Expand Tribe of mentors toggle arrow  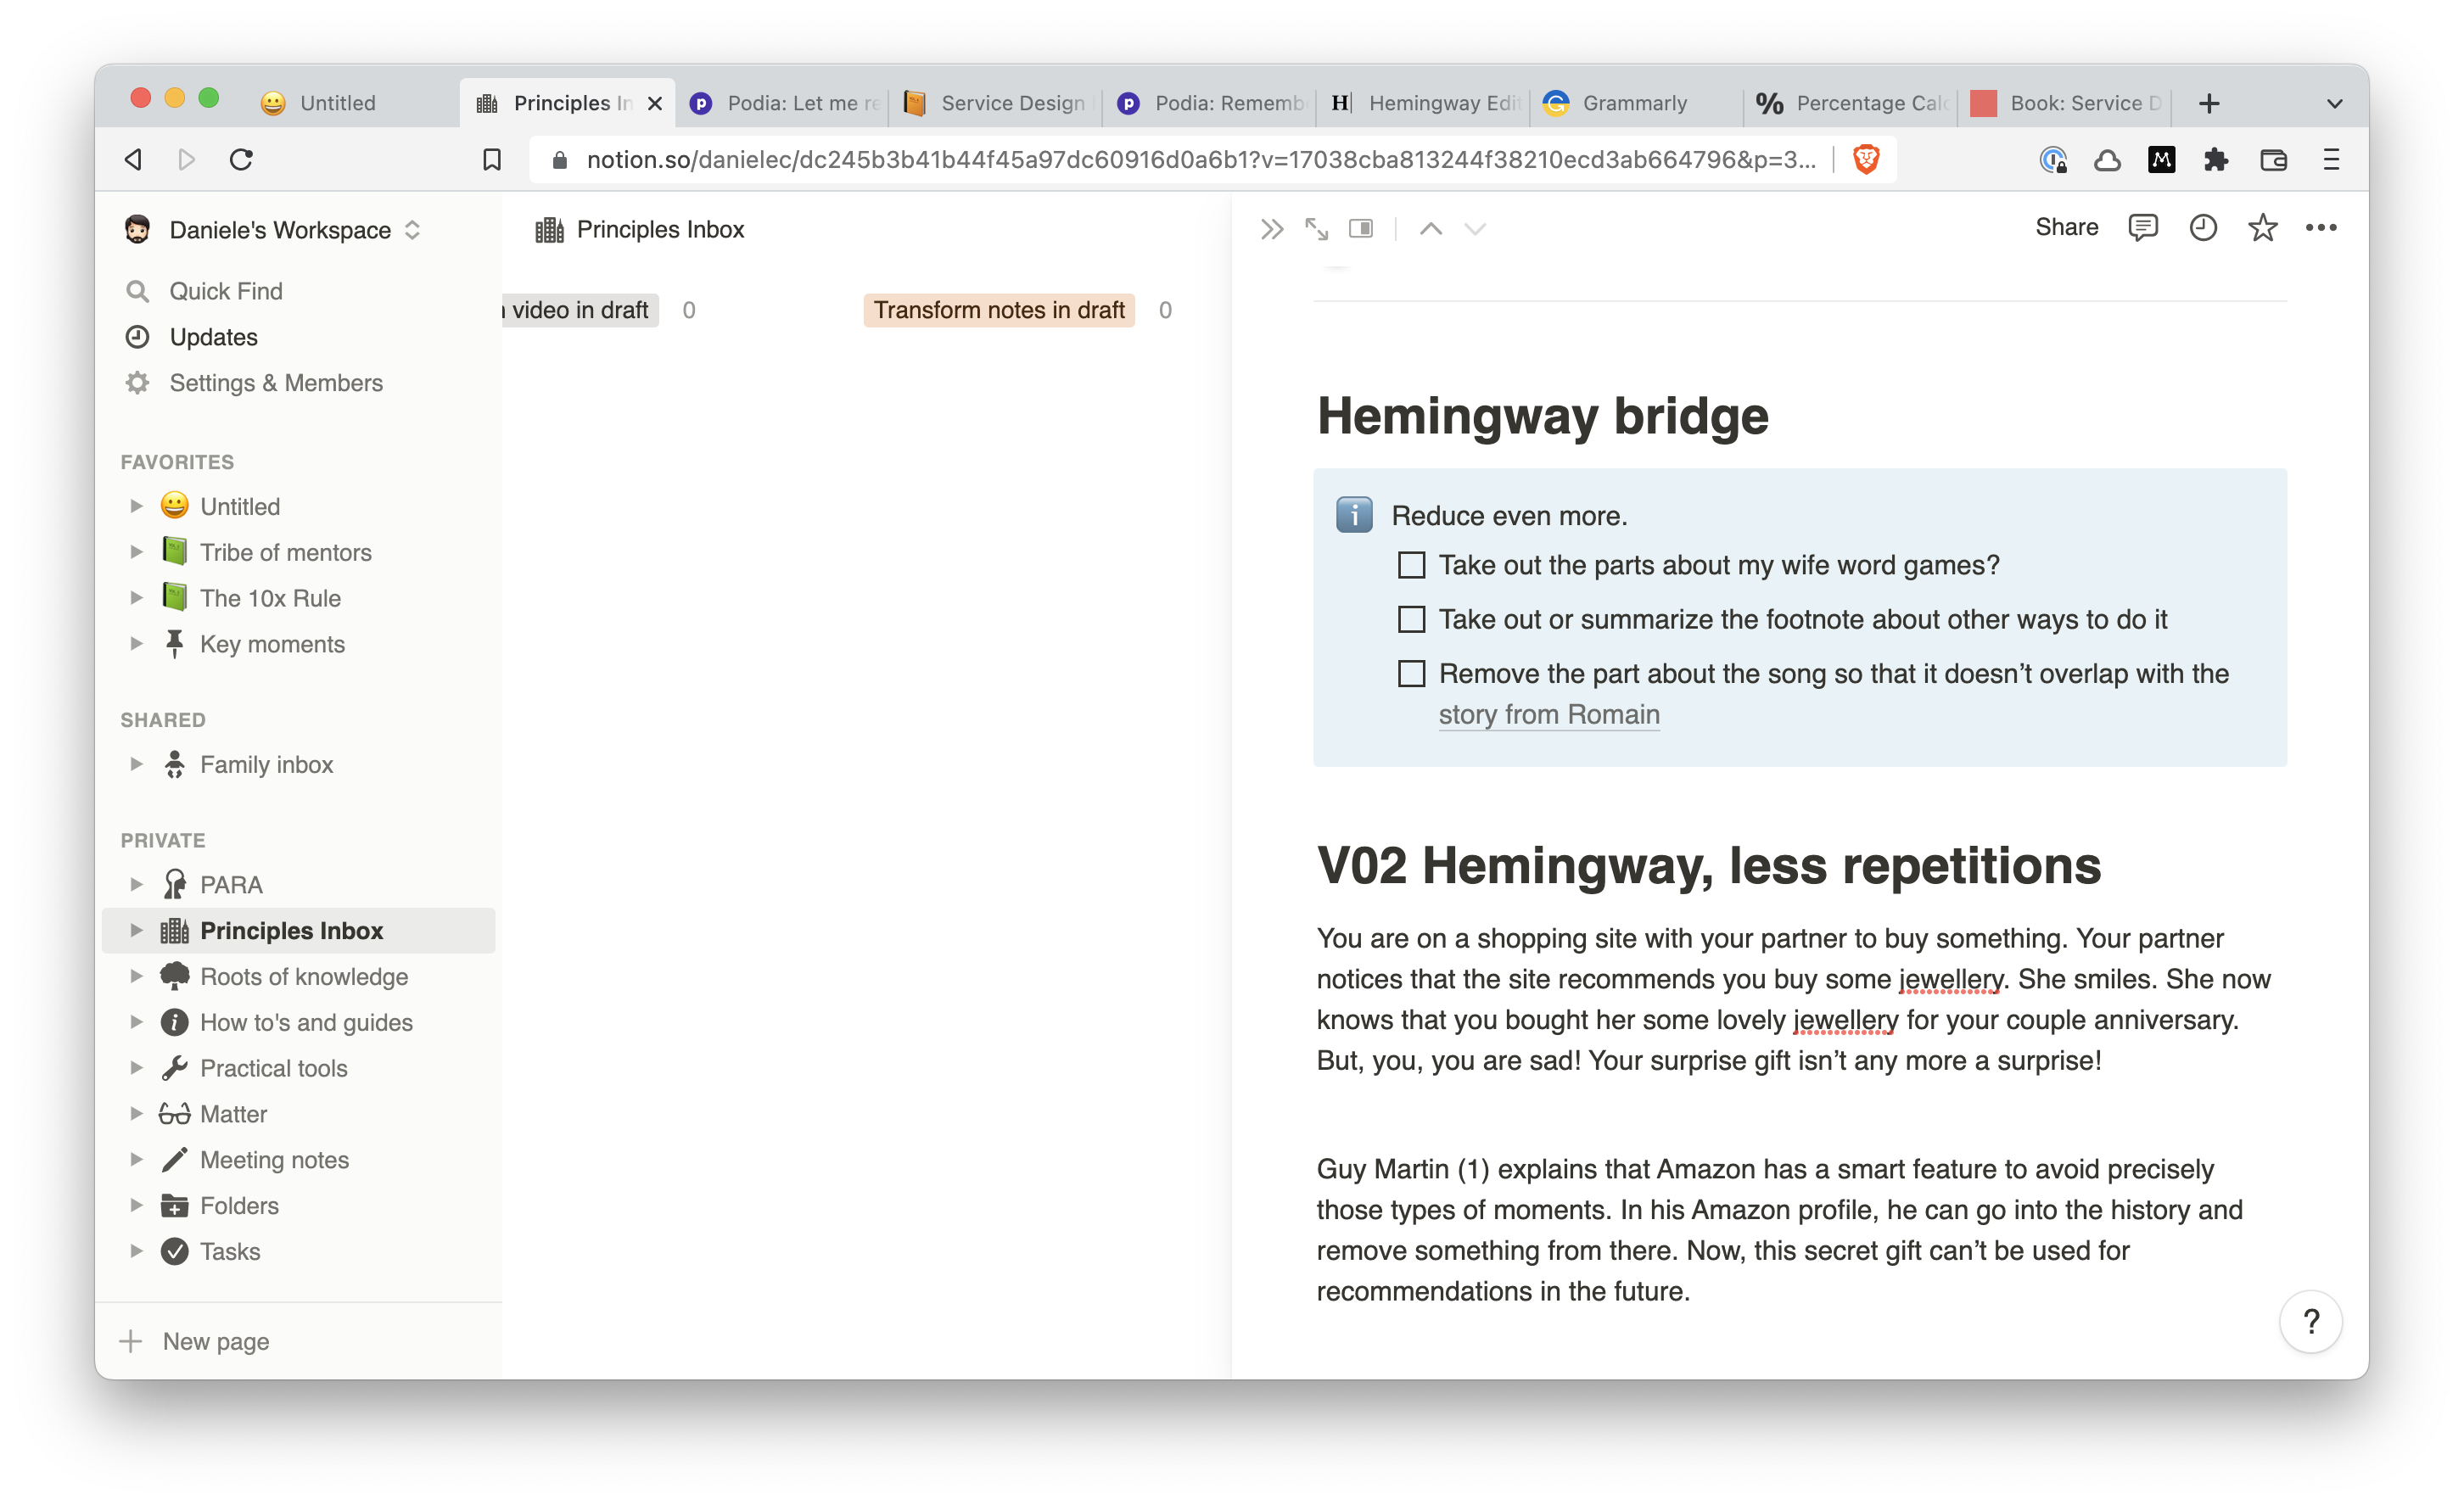136,552
